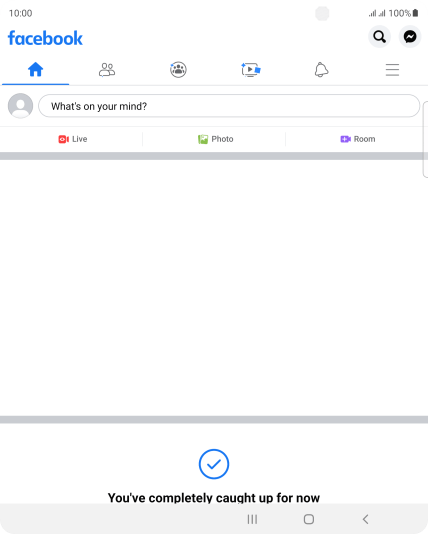Start a Live video
This screenshot has width=428, height=534.
click(73, 139)
